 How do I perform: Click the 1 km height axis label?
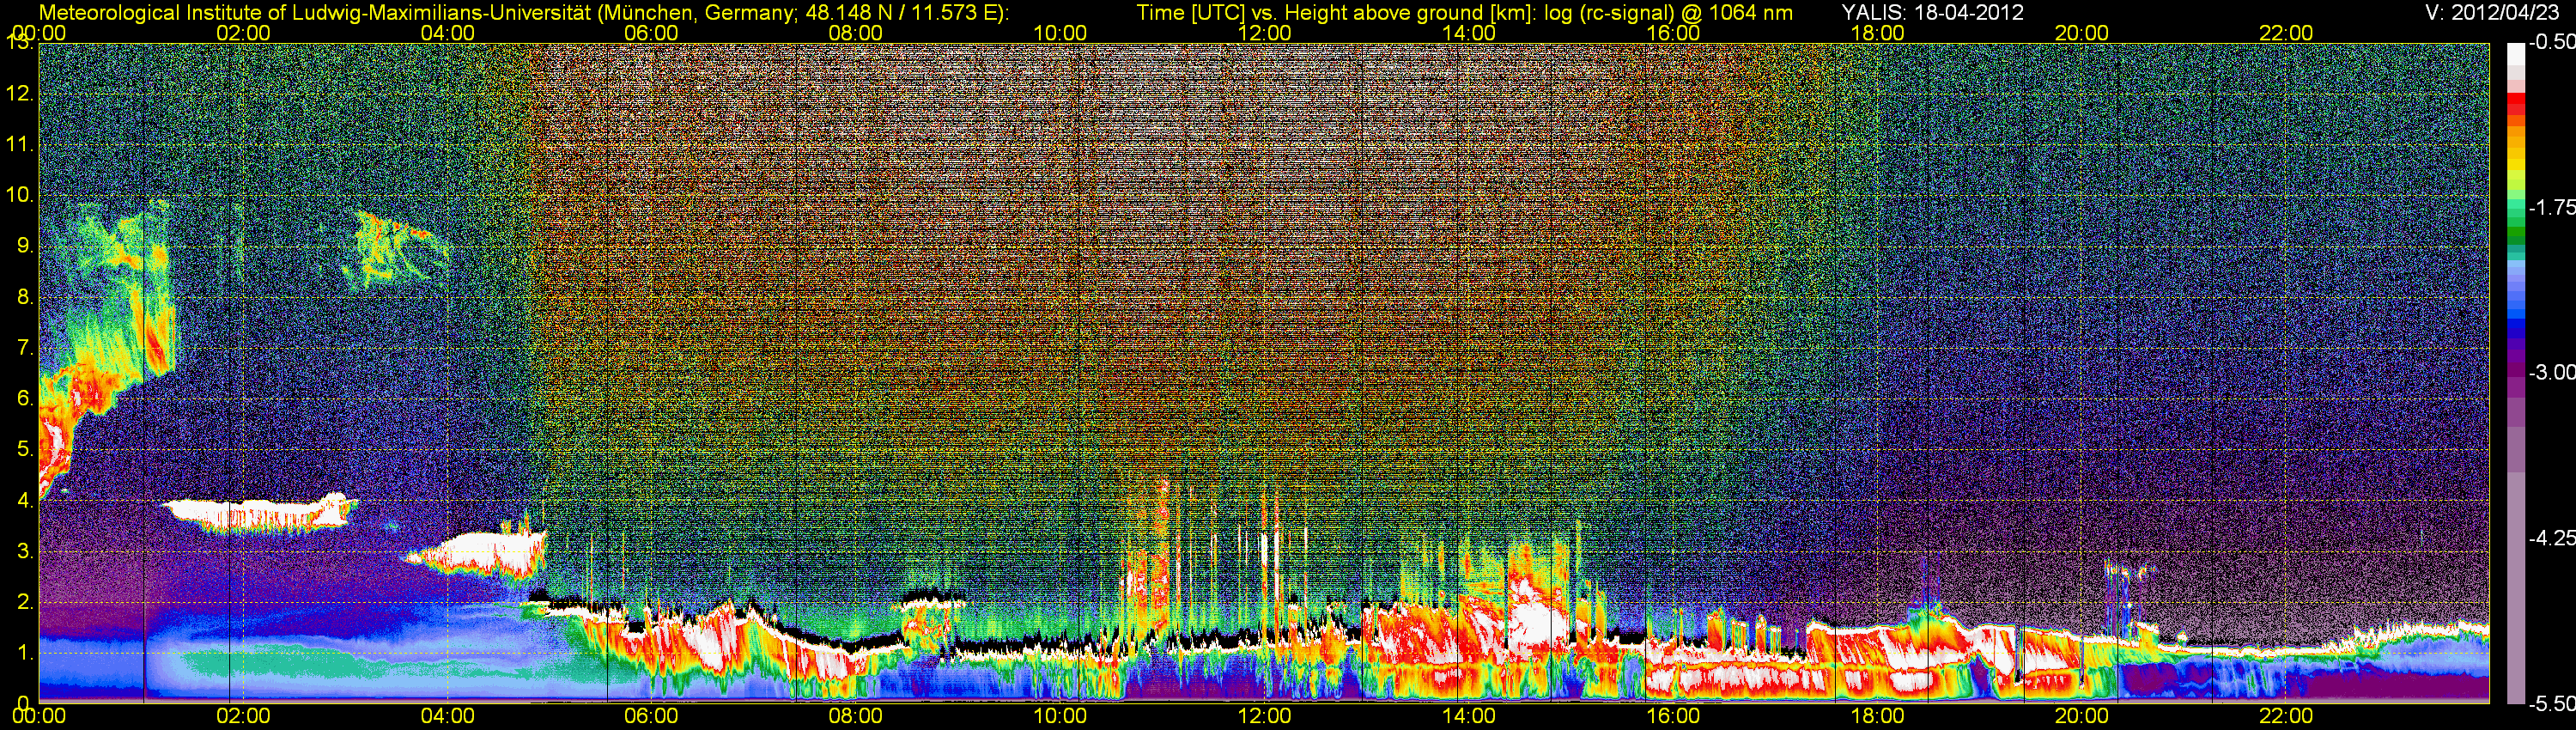tap(25, 653)
